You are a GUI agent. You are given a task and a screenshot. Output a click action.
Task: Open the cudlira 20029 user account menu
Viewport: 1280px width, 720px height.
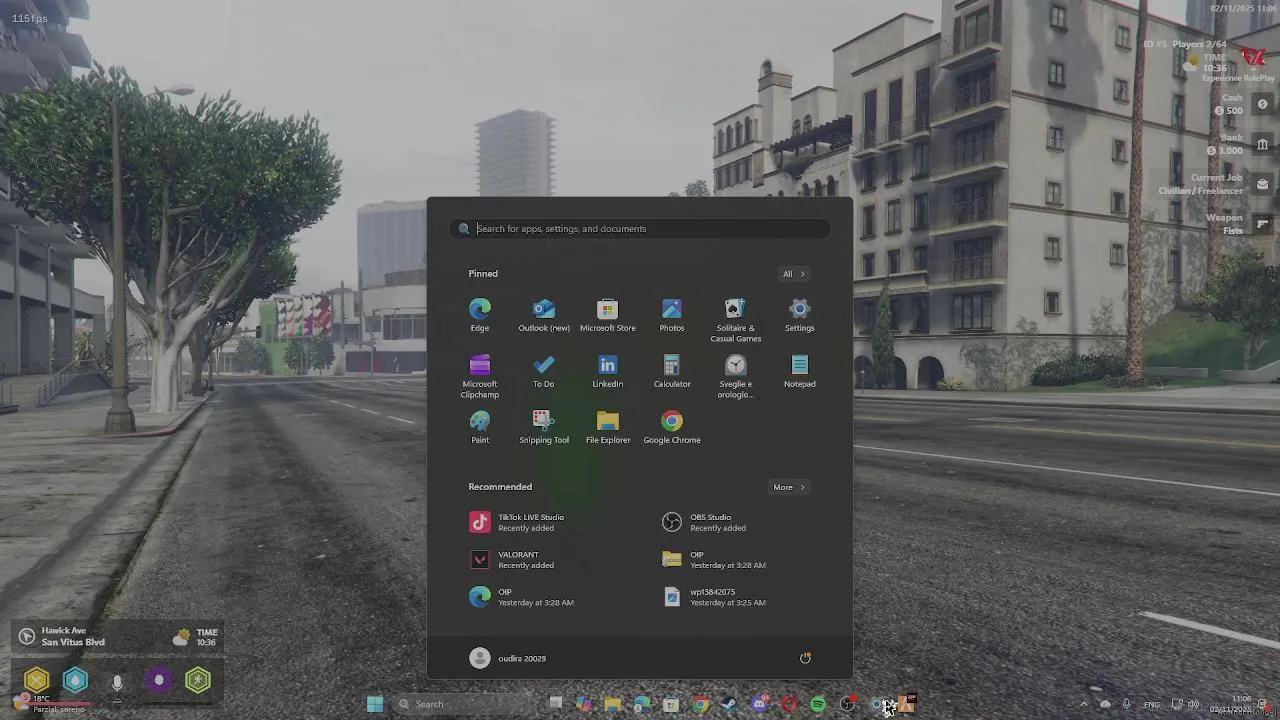(x=508, y=658)
